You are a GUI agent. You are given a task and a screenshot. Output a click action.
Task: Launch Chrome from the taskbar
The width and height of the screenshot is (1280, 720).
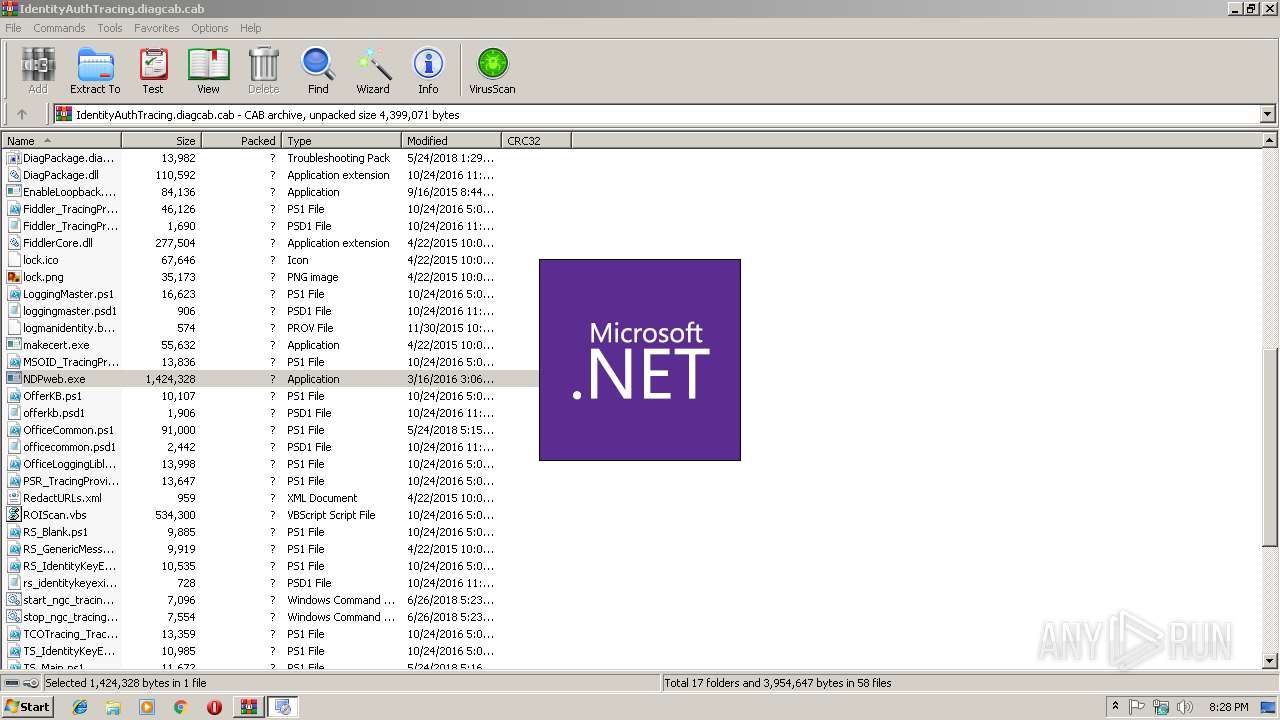pyautogui.click(x=180, y=707)
